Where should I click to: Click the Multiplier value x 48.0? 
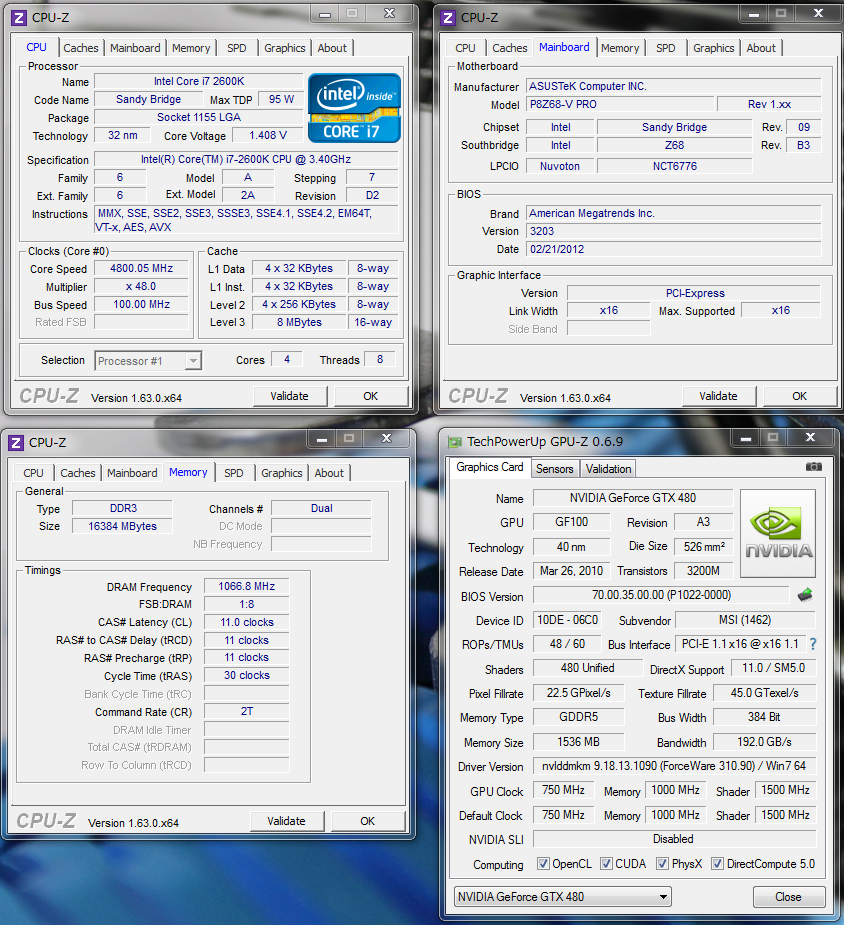pos(142,286)
